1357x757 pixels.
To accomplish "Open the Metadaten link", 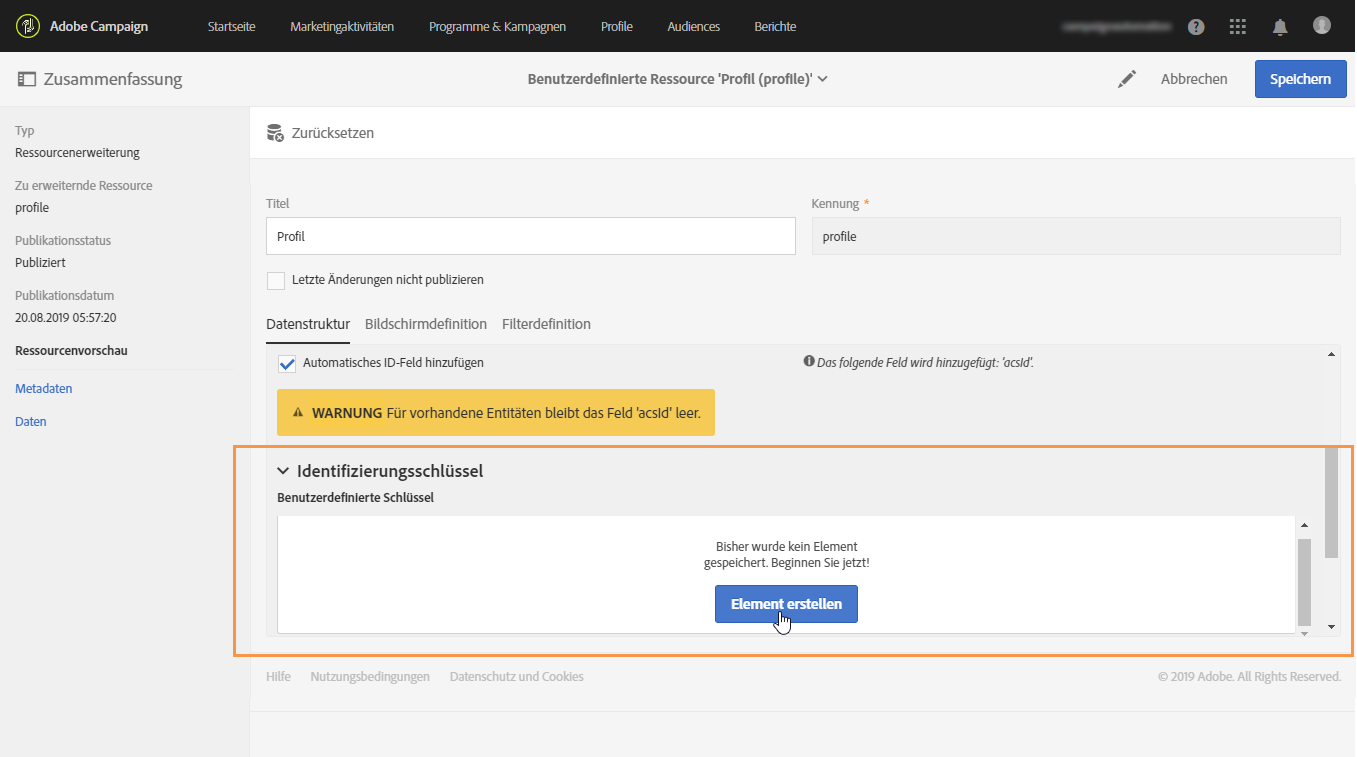I will point(44,388).
